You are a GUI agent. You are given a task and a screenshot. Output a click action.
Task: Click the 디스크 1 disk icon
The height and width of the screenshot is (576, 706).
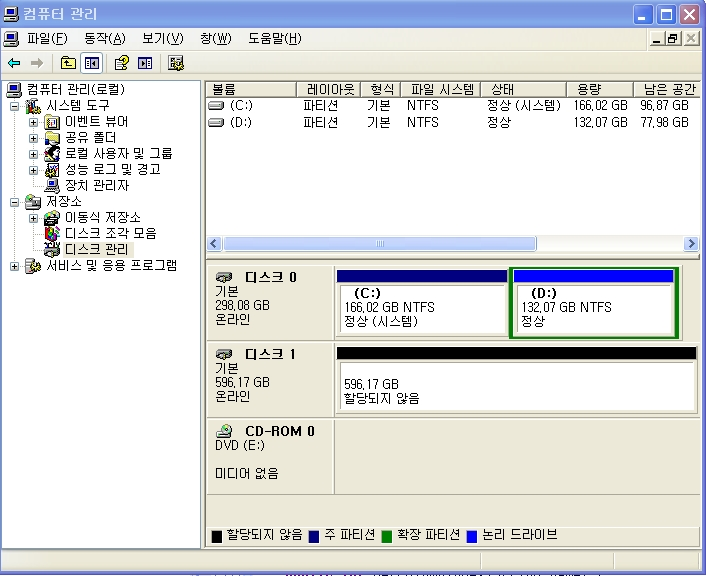pos(224,354)
